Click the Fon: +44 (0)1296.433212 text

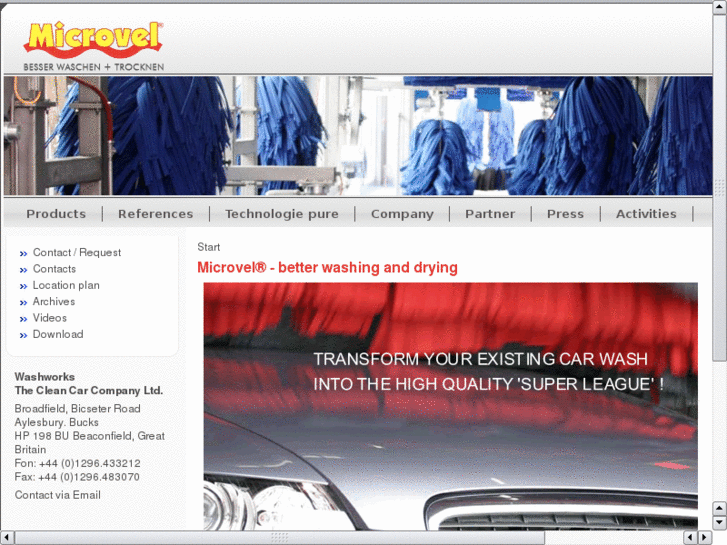tap(77, 463)
